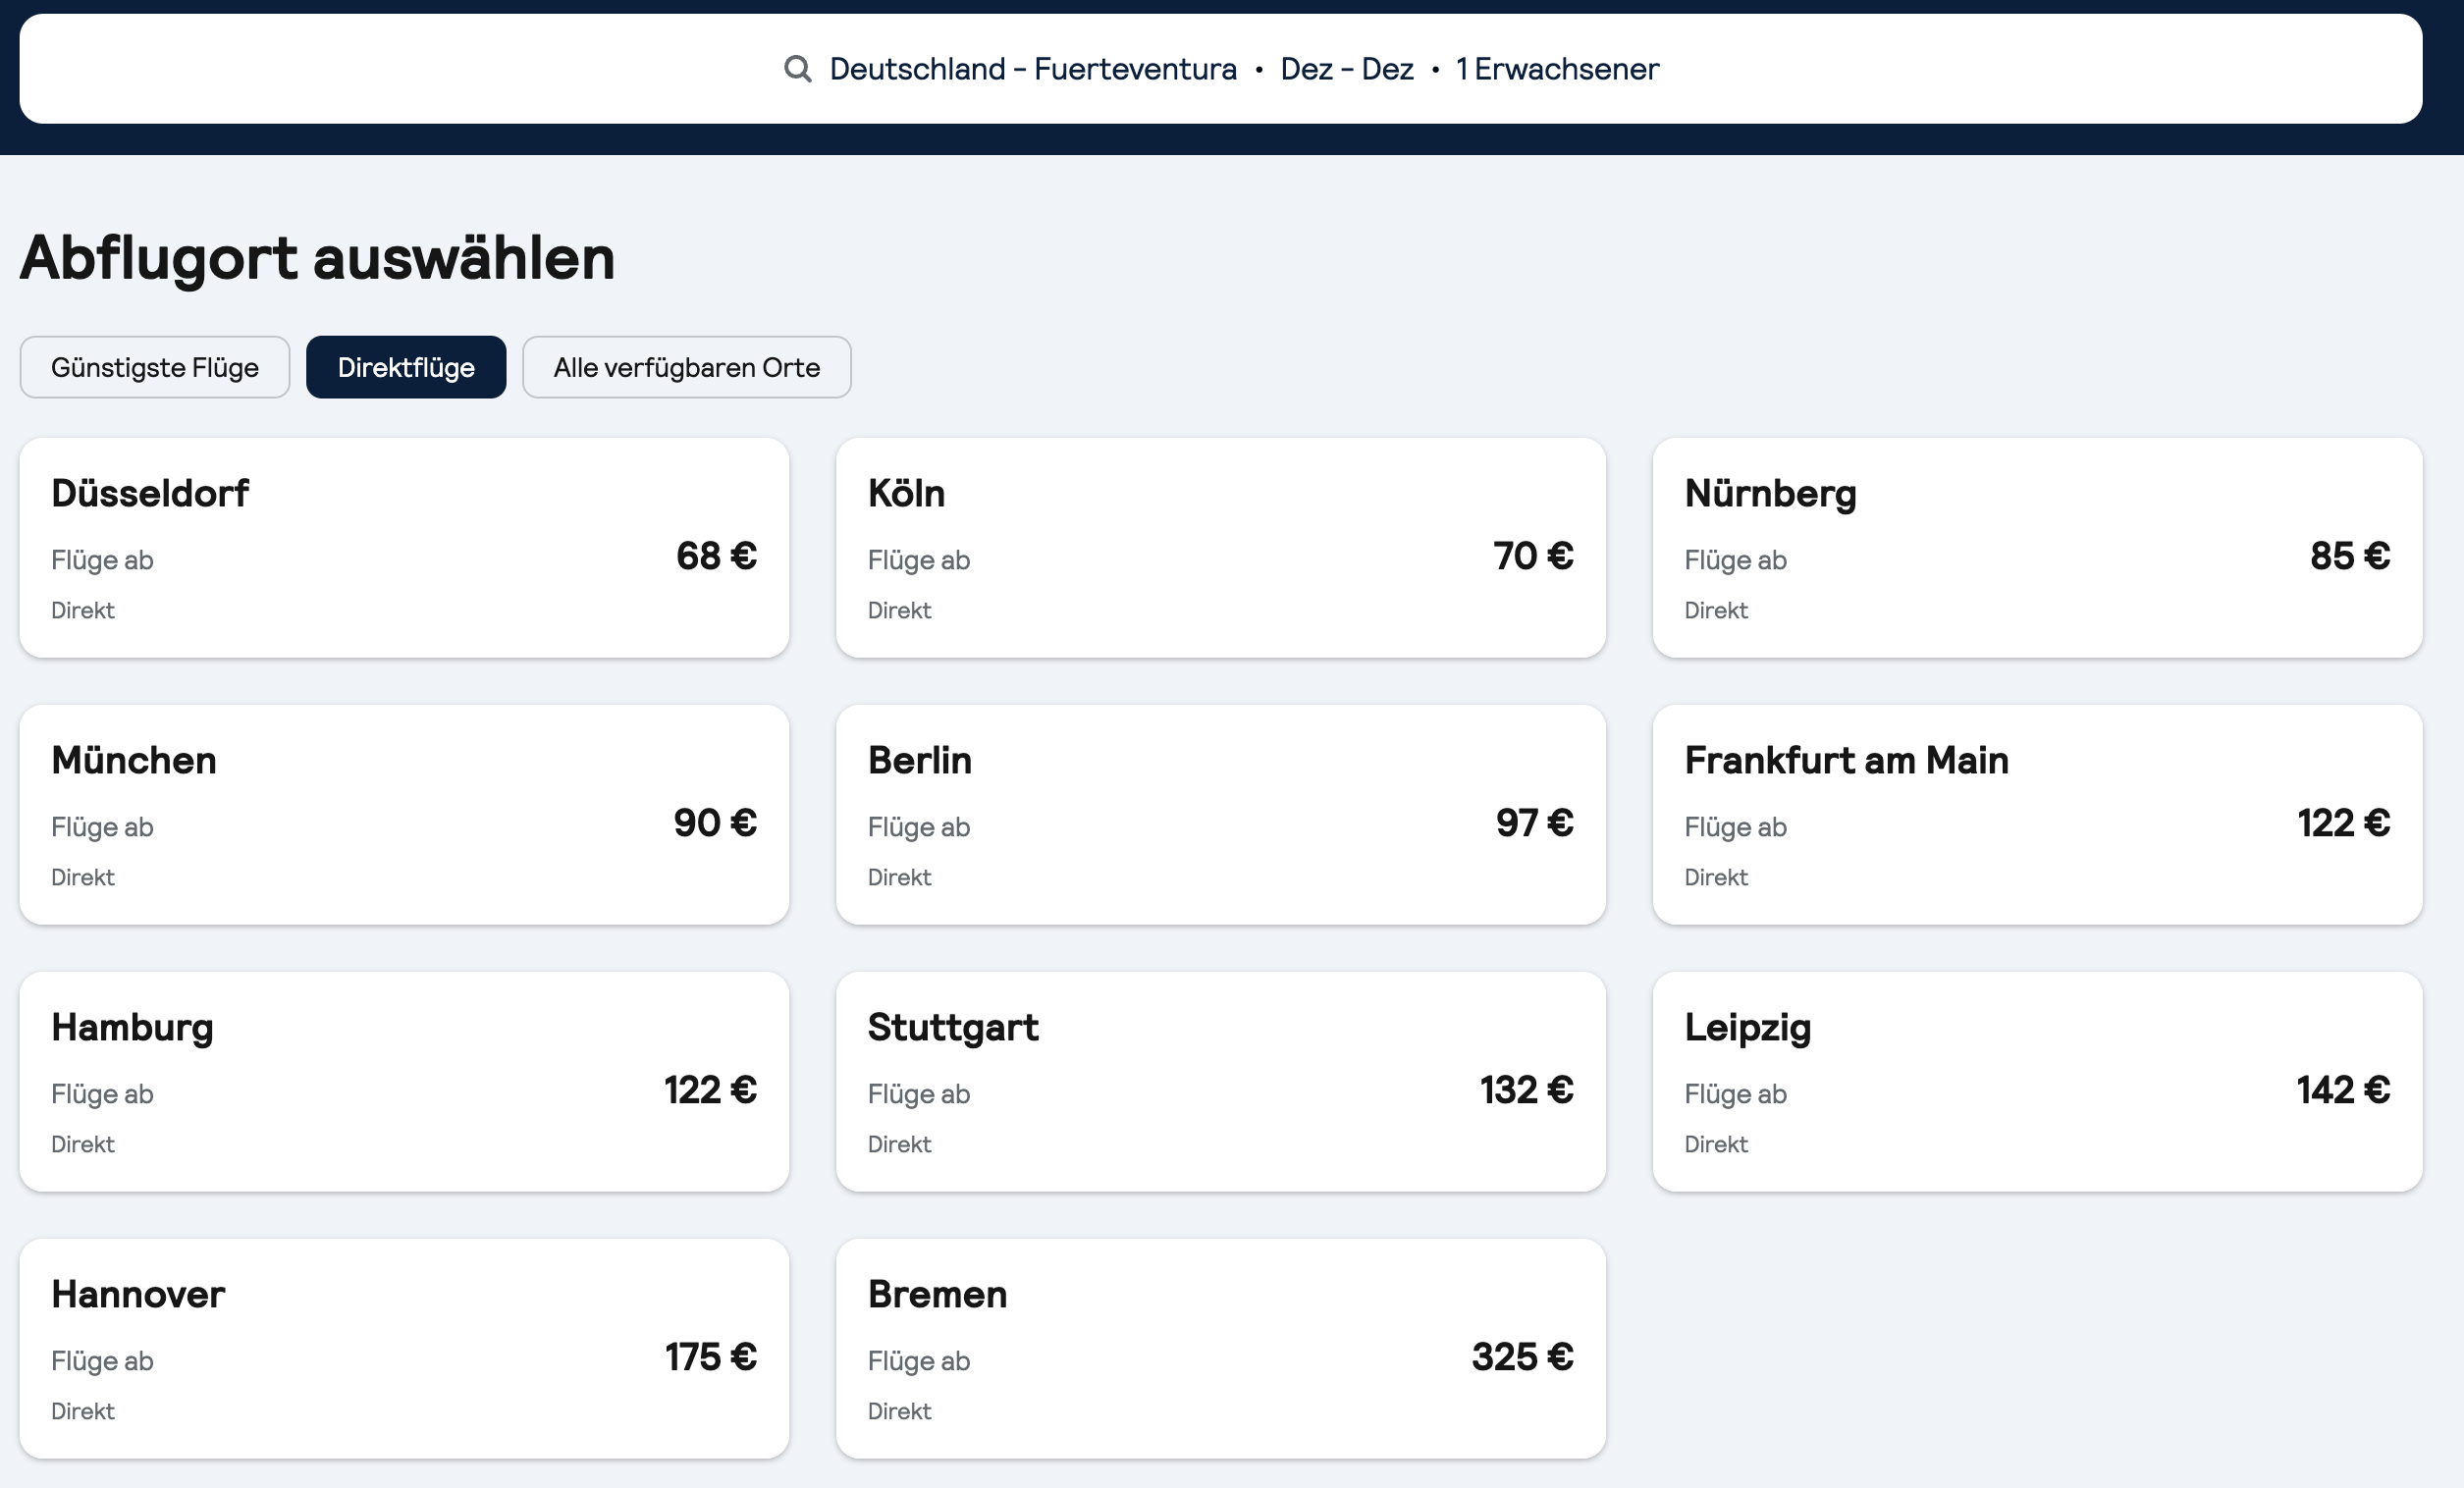The width and height of the screenshot is (2464, 1488).
Task: Select Berlin flights from 97 €
Action: 1220,814
